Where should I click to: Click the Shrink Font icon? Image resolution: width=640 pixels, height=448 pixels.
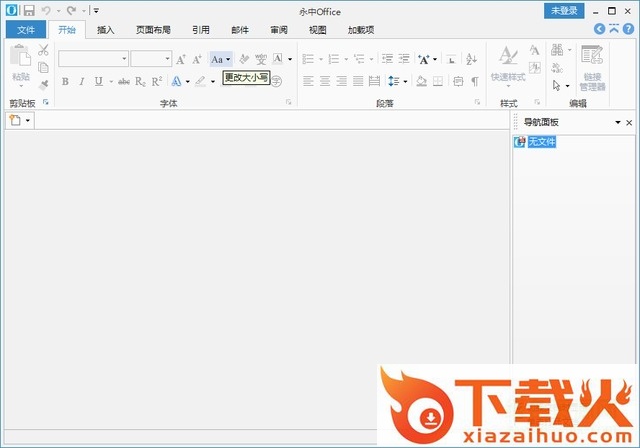(197, 60)
